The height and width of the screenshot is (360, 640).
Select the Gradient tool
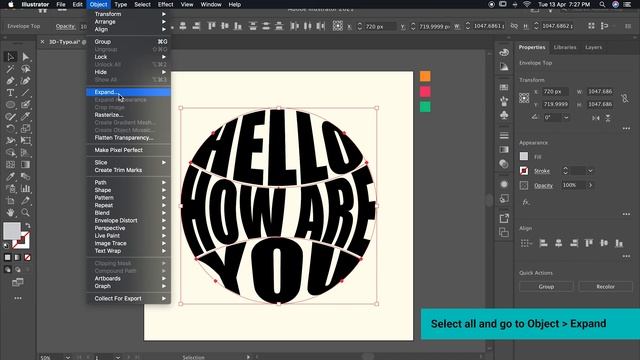click(25, 164)
